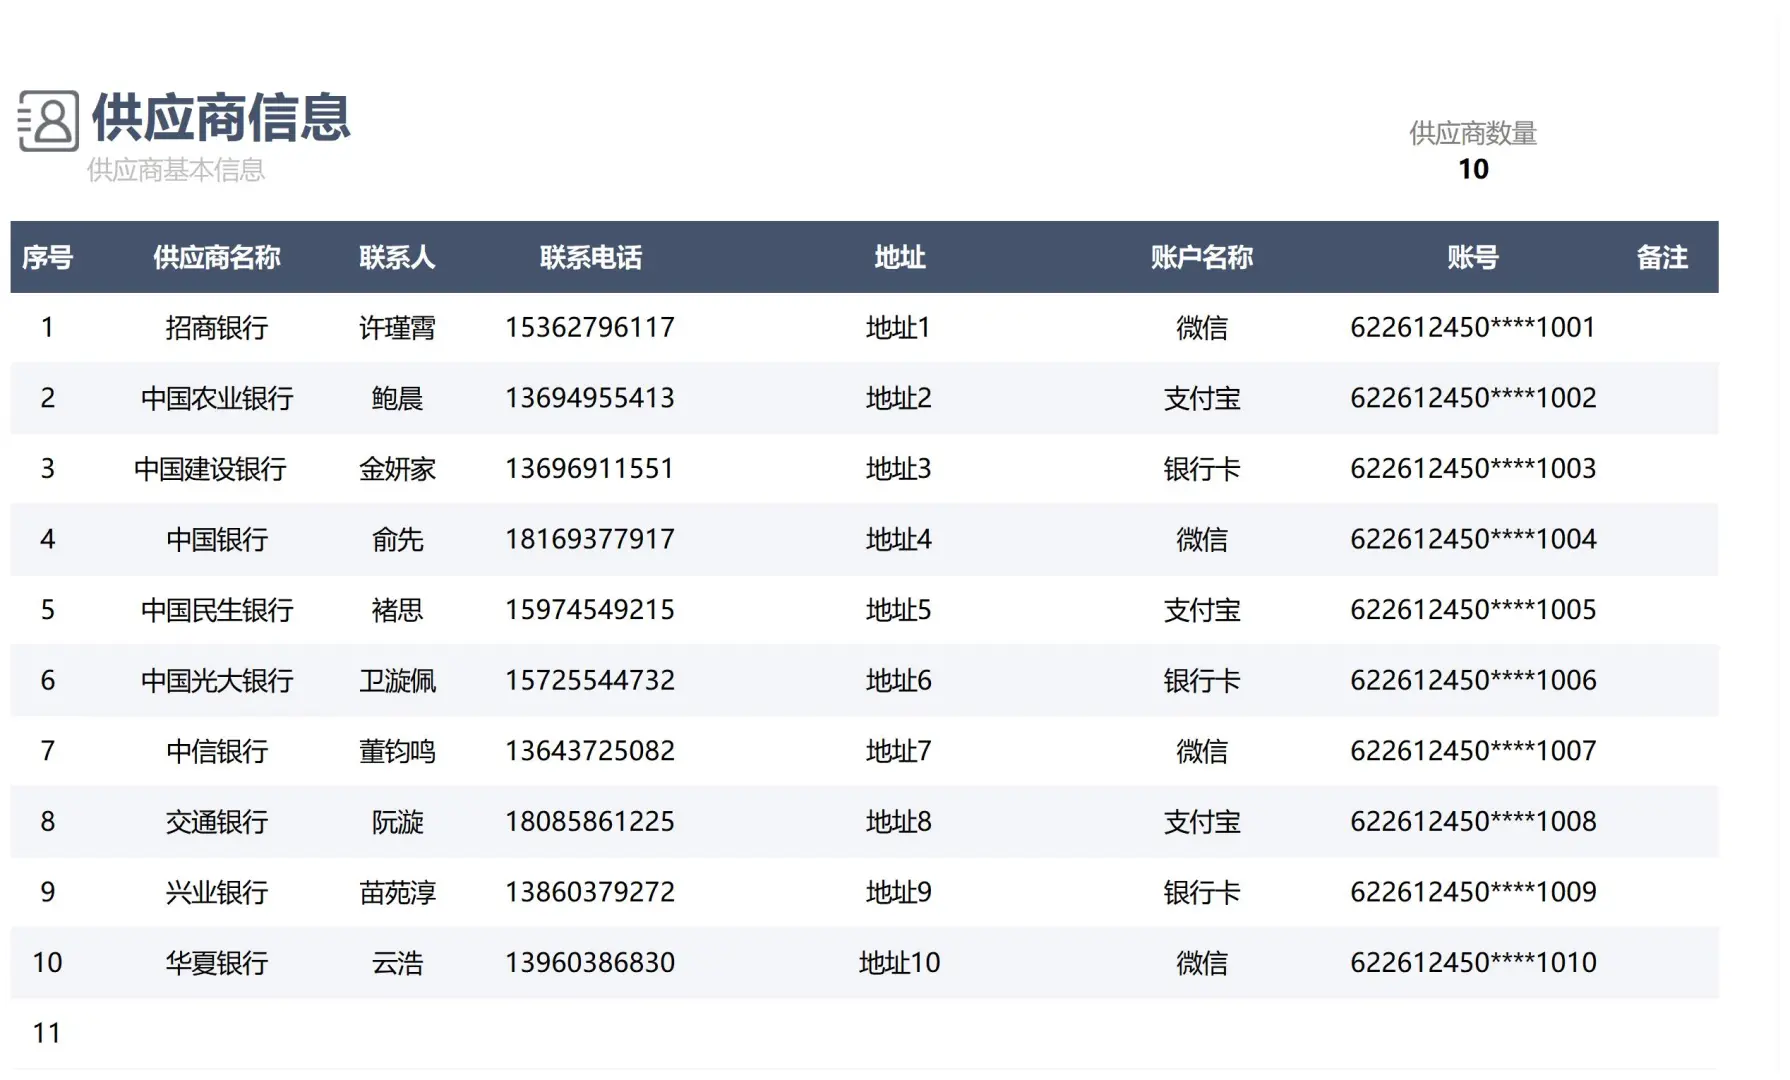This screenshot has width=1790, height=1080.
Task: Click the 备注 column header
Action: [x=1662, y=257]
